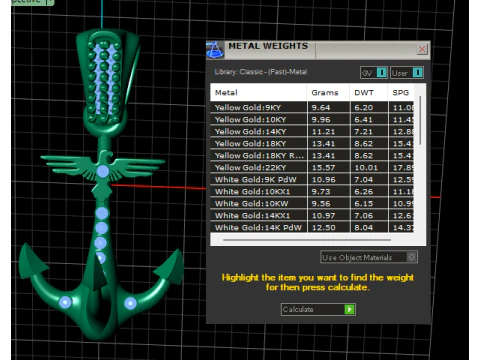Screen dimensions: 480x360
Task: Click the Metal column header
Action: tap(258, 93)
